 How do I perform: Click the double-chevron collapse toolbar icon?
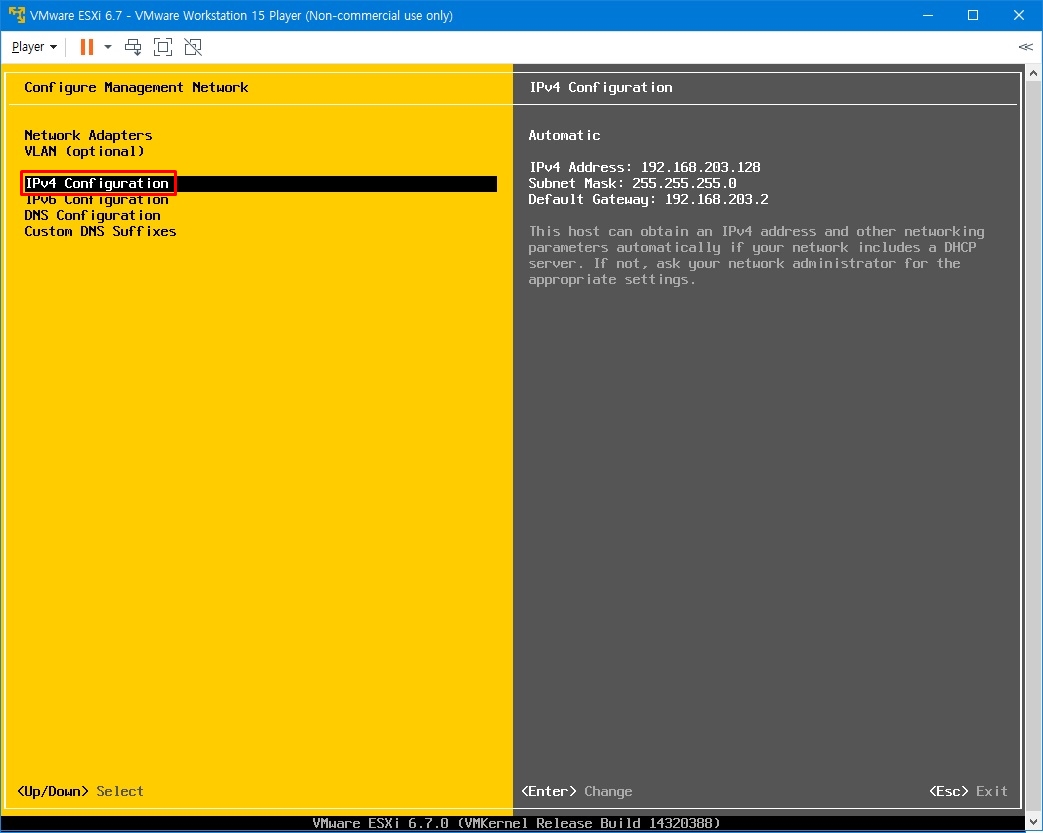coord(1025,47)
